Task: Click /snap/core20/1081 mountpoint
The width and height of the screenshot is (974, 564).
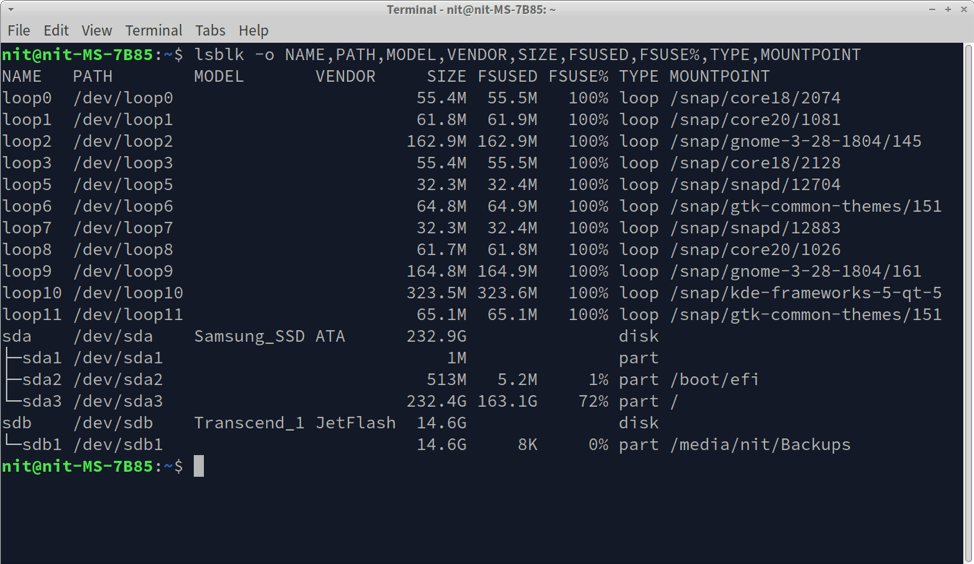Action: tap(755, 120)
